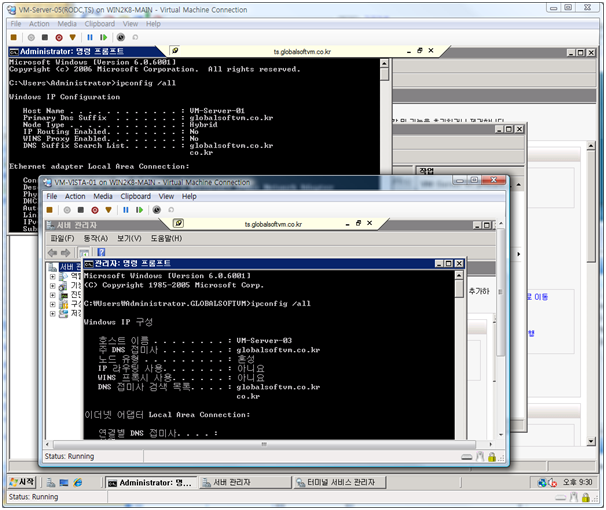Take snapshot of VM-VISTA-01
Screen dimensions: 606x510
point(157,210)
